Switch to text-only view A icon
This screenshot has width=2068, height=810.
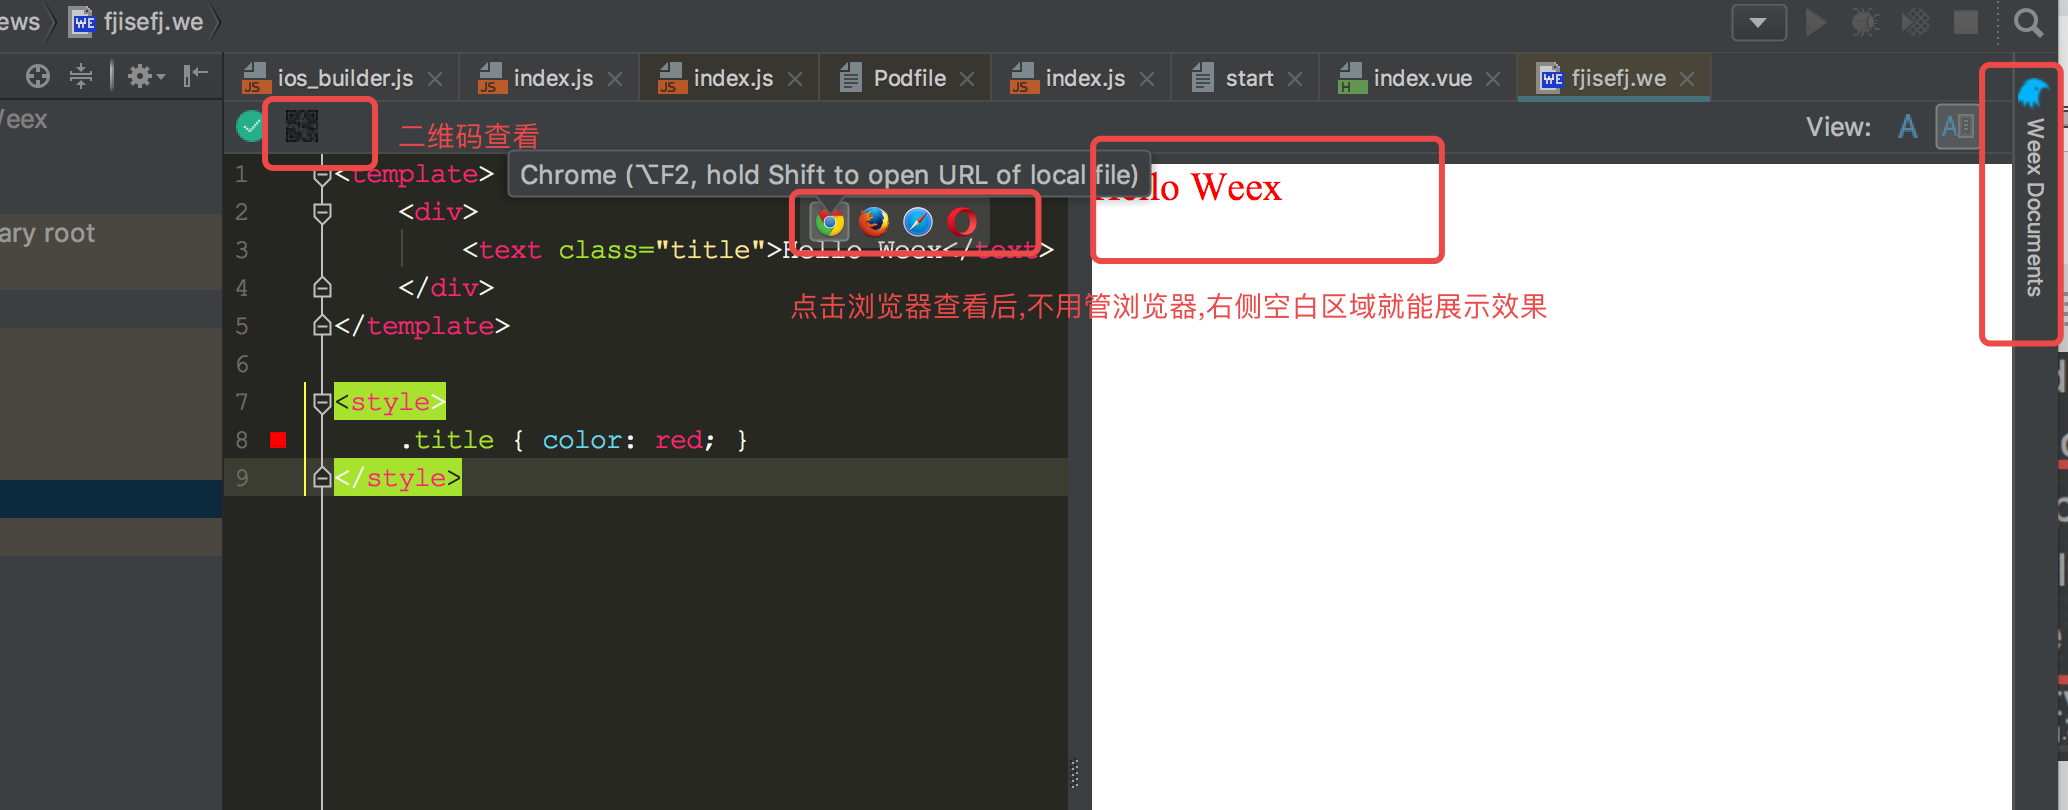(1908, 127)
